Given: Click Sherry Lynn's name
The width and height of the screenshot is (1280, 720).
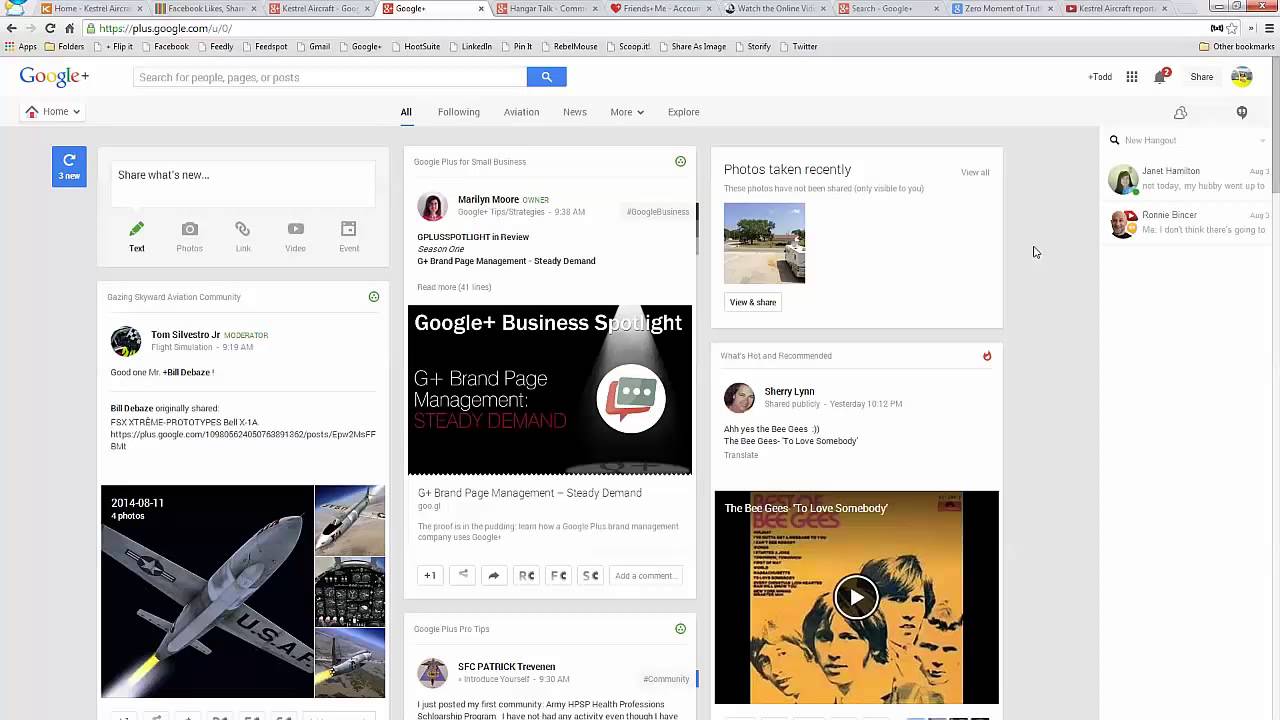Looking at the screenshot, I should [789, 391].
